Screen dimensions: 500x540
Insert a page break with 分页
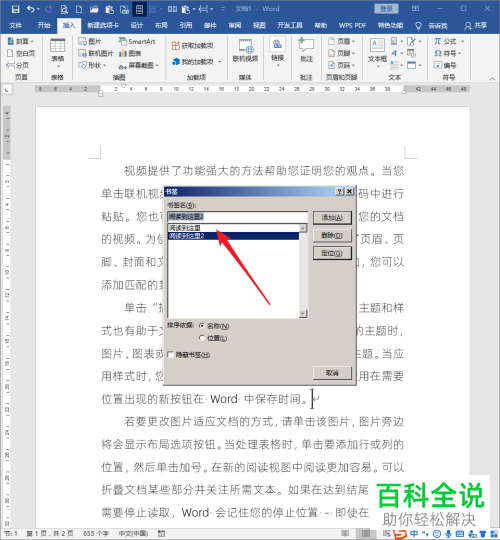[17, 65]
